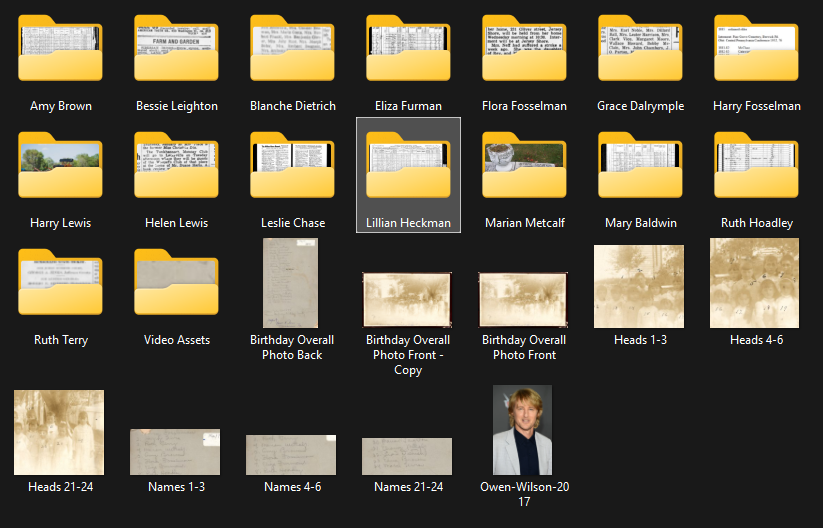This screenshot has width=823, height=528.
Task: Click the "Birthday Overall Photo Back" file name
Action: [x=292, y=347]
